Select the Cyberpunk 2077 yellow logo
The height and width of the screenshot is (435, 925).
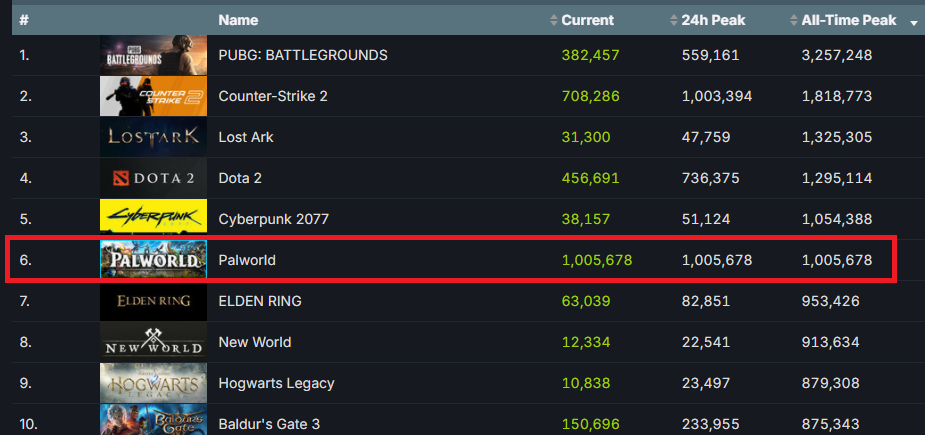pos(153,219)
